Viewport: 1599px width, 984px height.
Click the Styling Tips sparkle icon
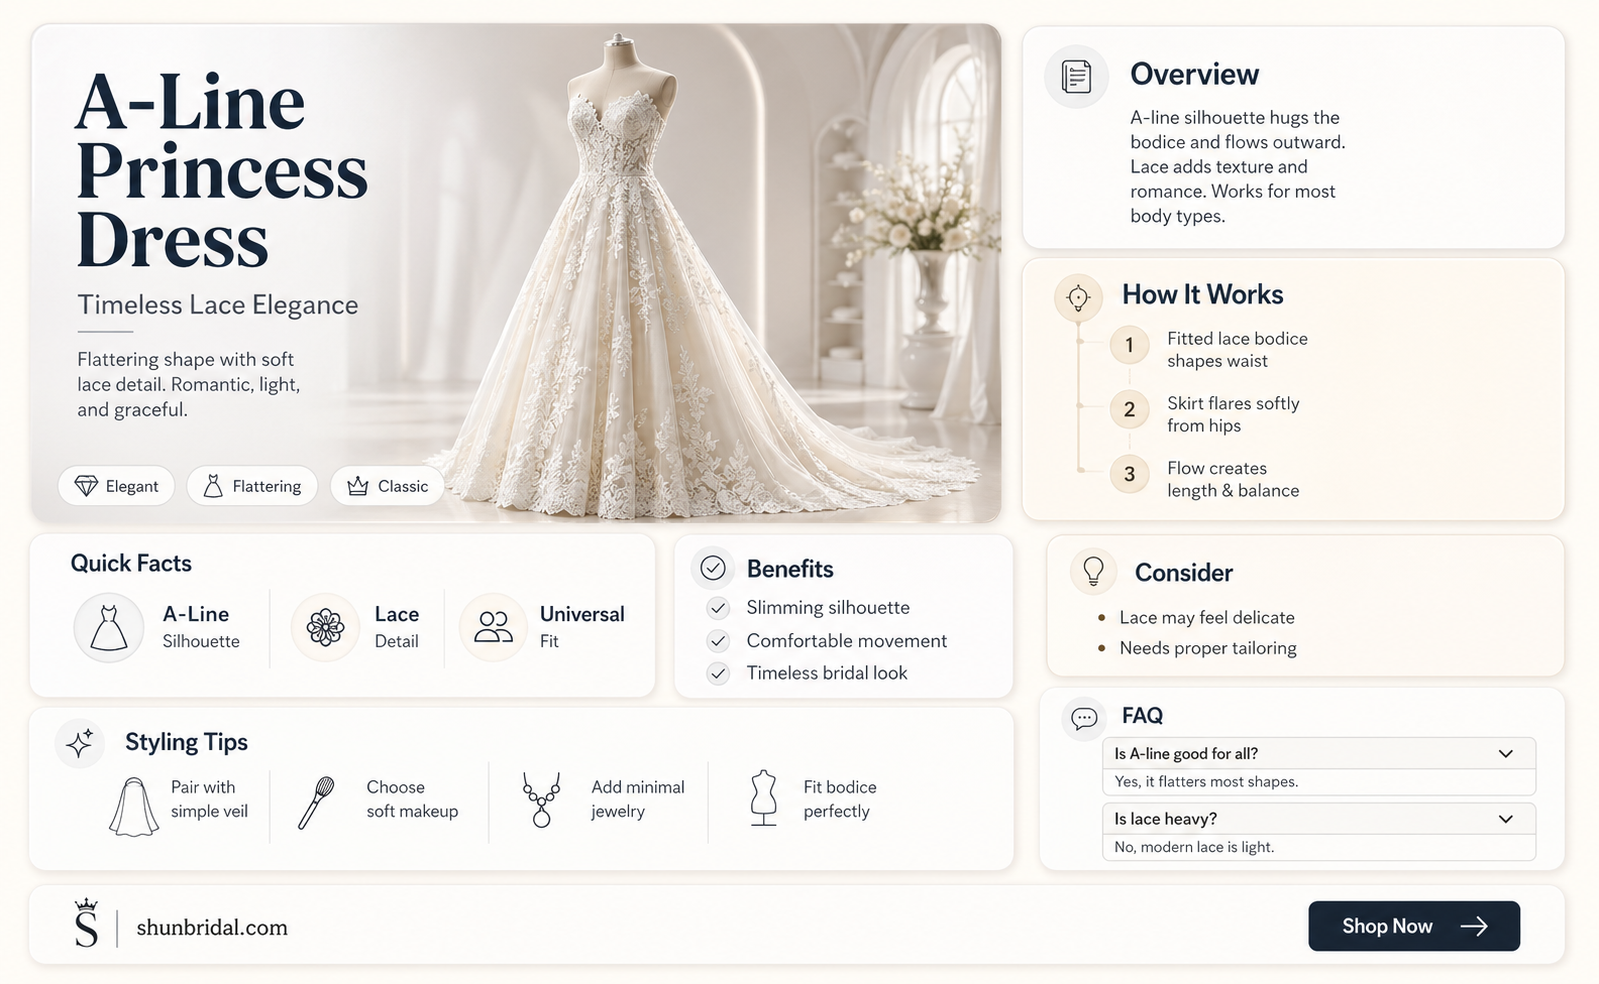[79, 743]
